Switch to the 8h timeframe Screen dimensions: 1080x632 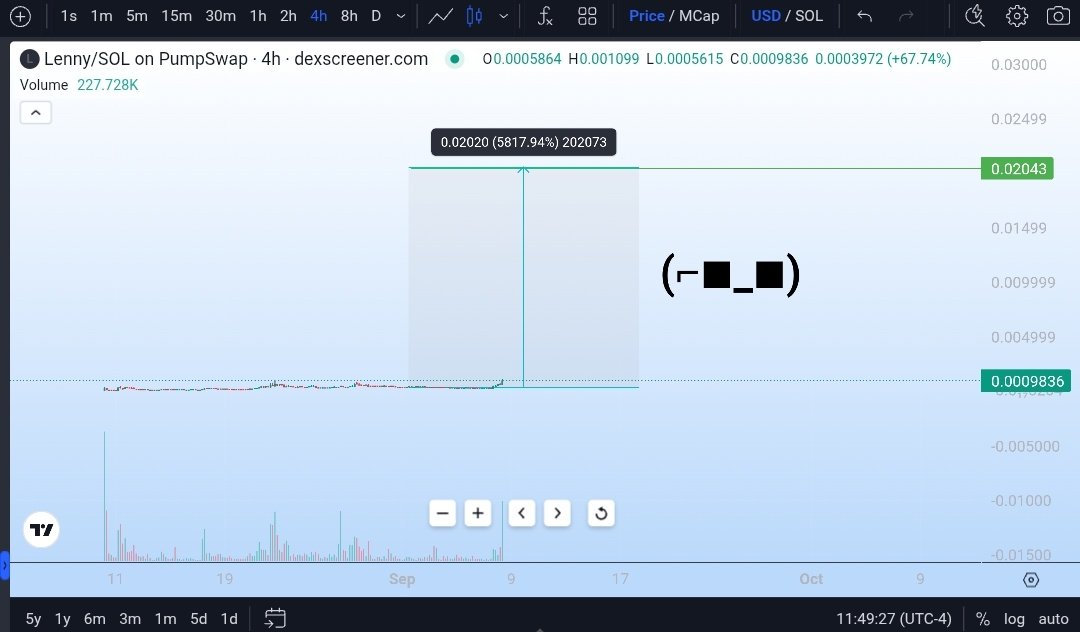tap(349, 16)
